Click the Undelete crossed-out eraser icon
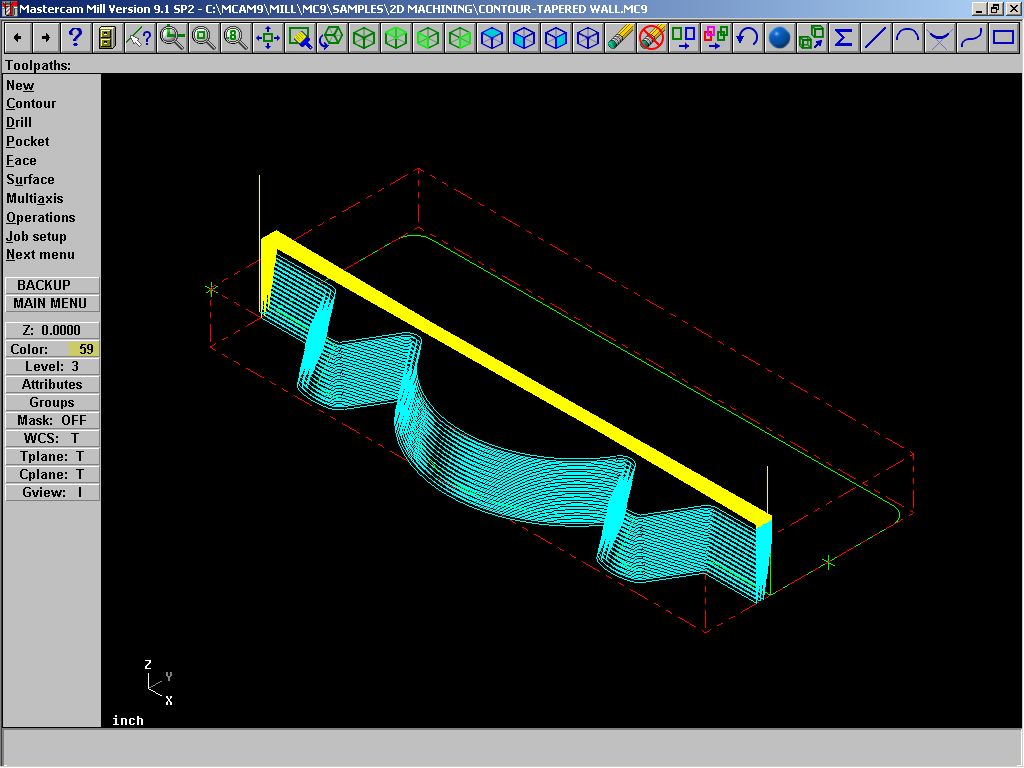This screenshot has height=768, width=1024. 652,38
